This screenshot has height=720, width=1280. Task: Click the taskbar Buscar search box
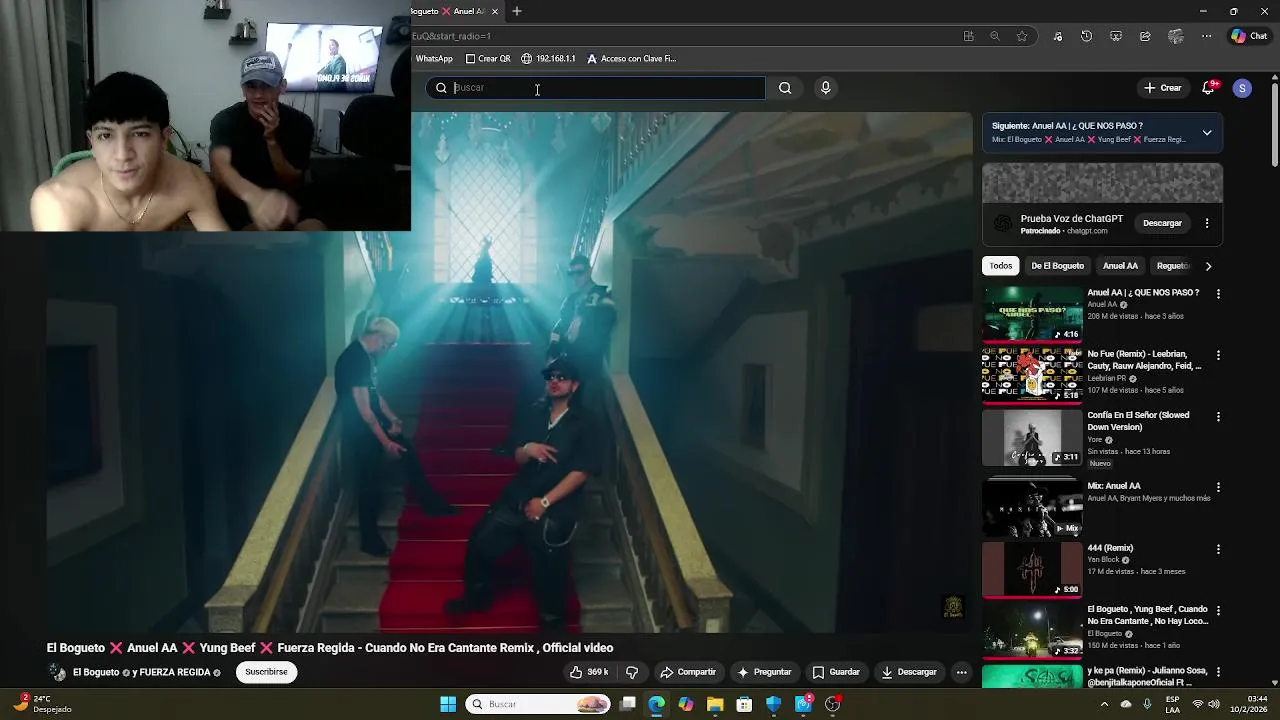538,704
